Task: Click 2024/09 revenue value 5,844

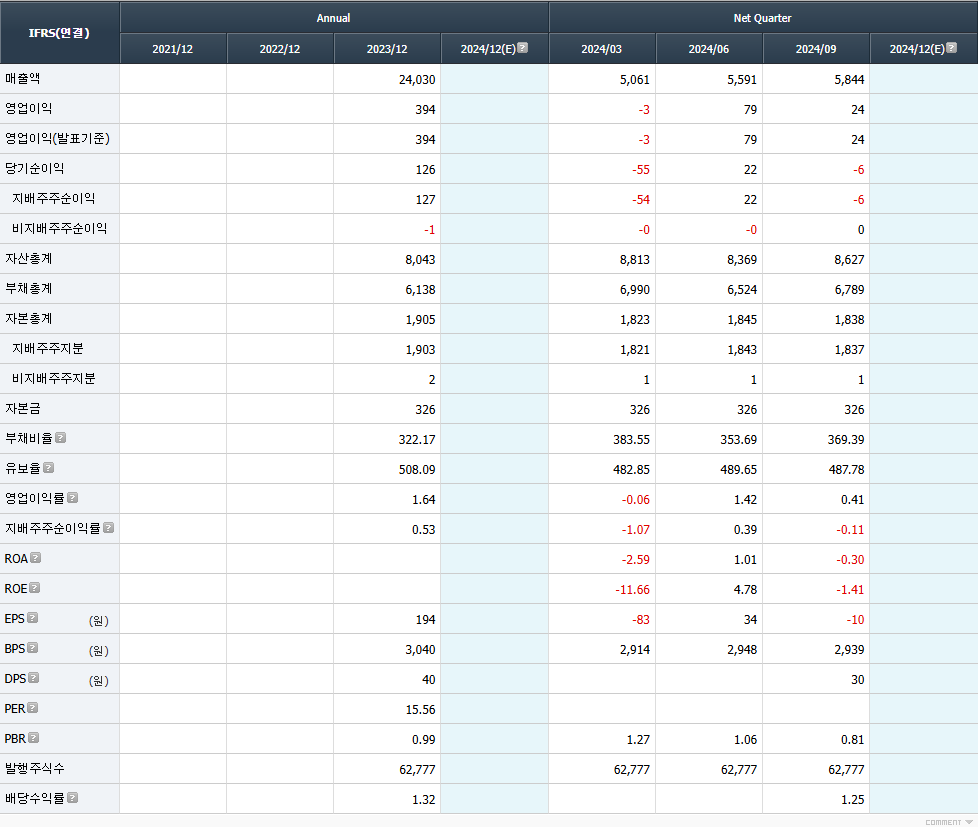Action: [x=849, y=80]
